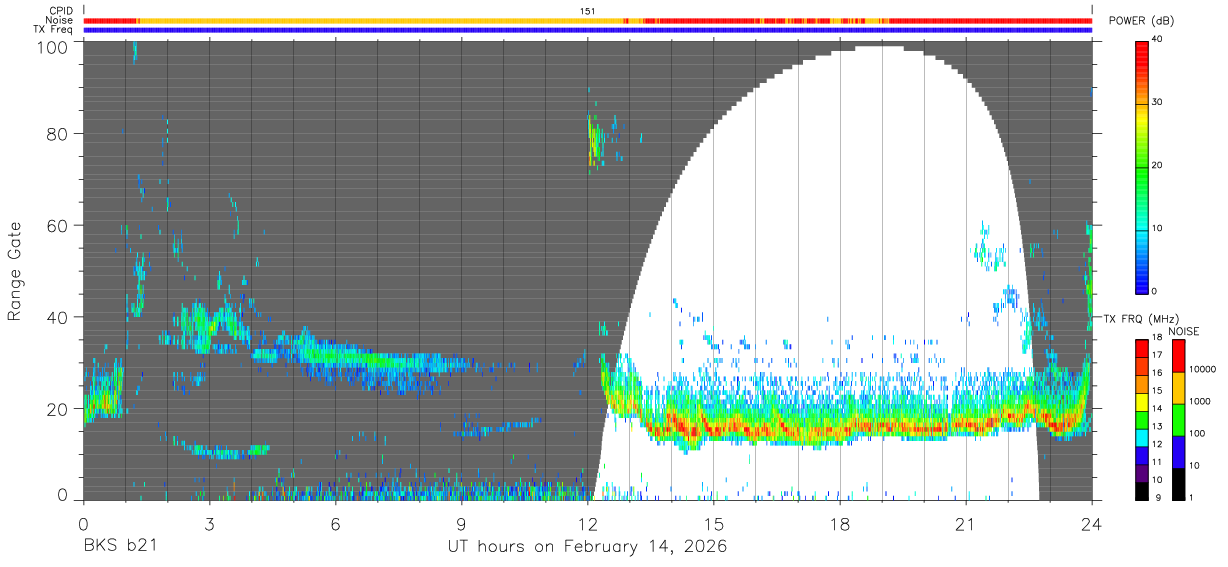The height and width of the screenshot is (567, 1228).
Task: Click the x-axis tick label 21
Action: tap(966, 524)
